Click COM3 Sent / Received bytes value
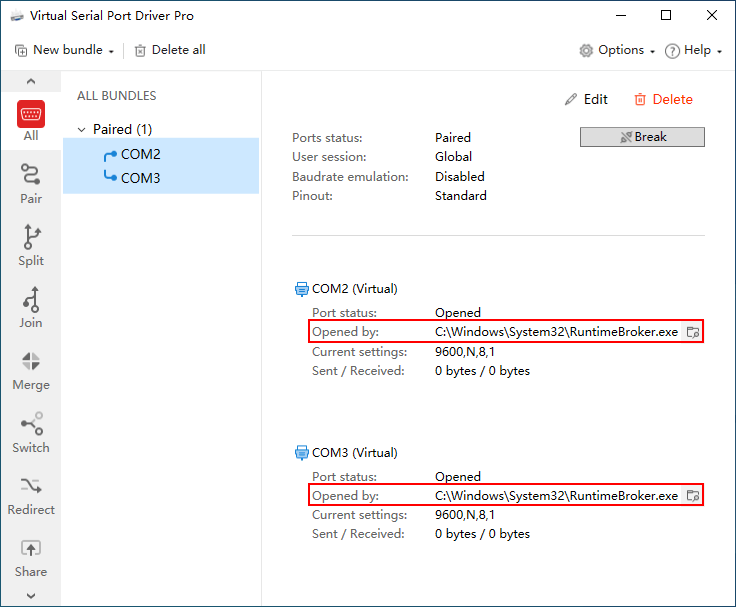The image size is (736, 607). pyautogui.click(x=482, y=534)
